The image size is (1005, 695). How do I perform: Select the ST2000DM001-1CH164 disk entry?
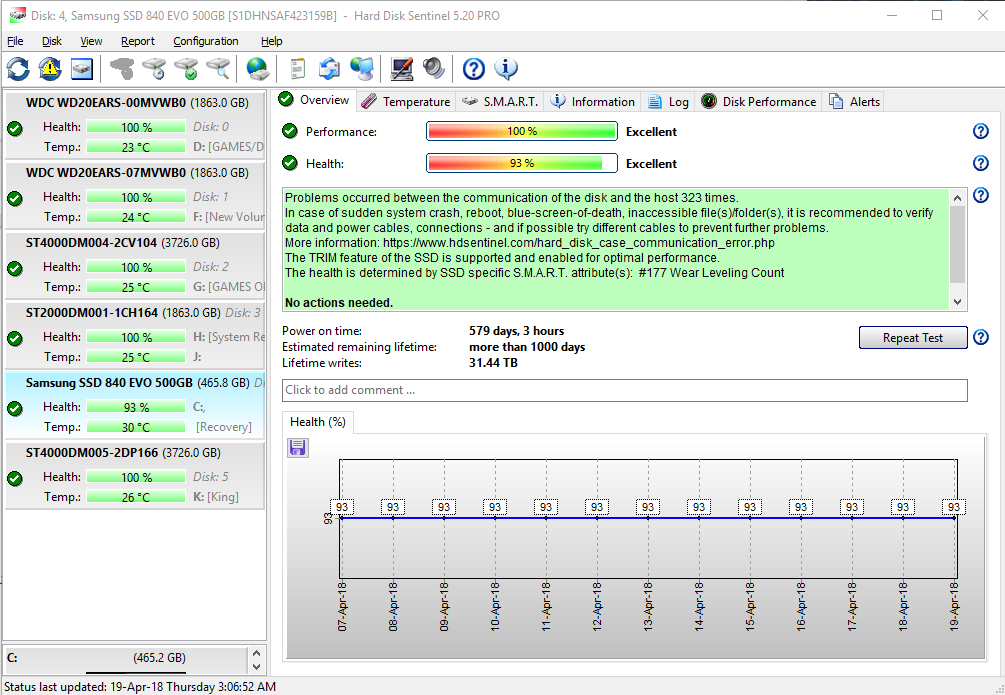pyautogui.click(x=135, y=335)
